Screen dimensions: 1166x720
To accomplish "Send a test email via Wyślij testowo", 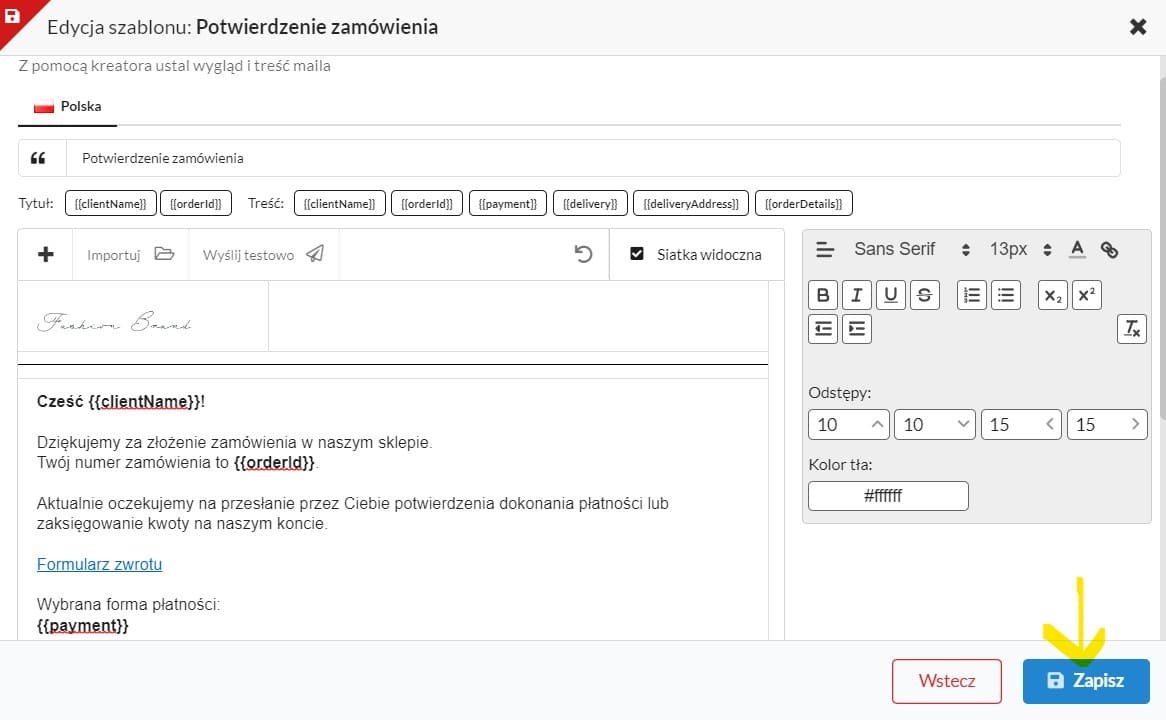I will 263,254.
